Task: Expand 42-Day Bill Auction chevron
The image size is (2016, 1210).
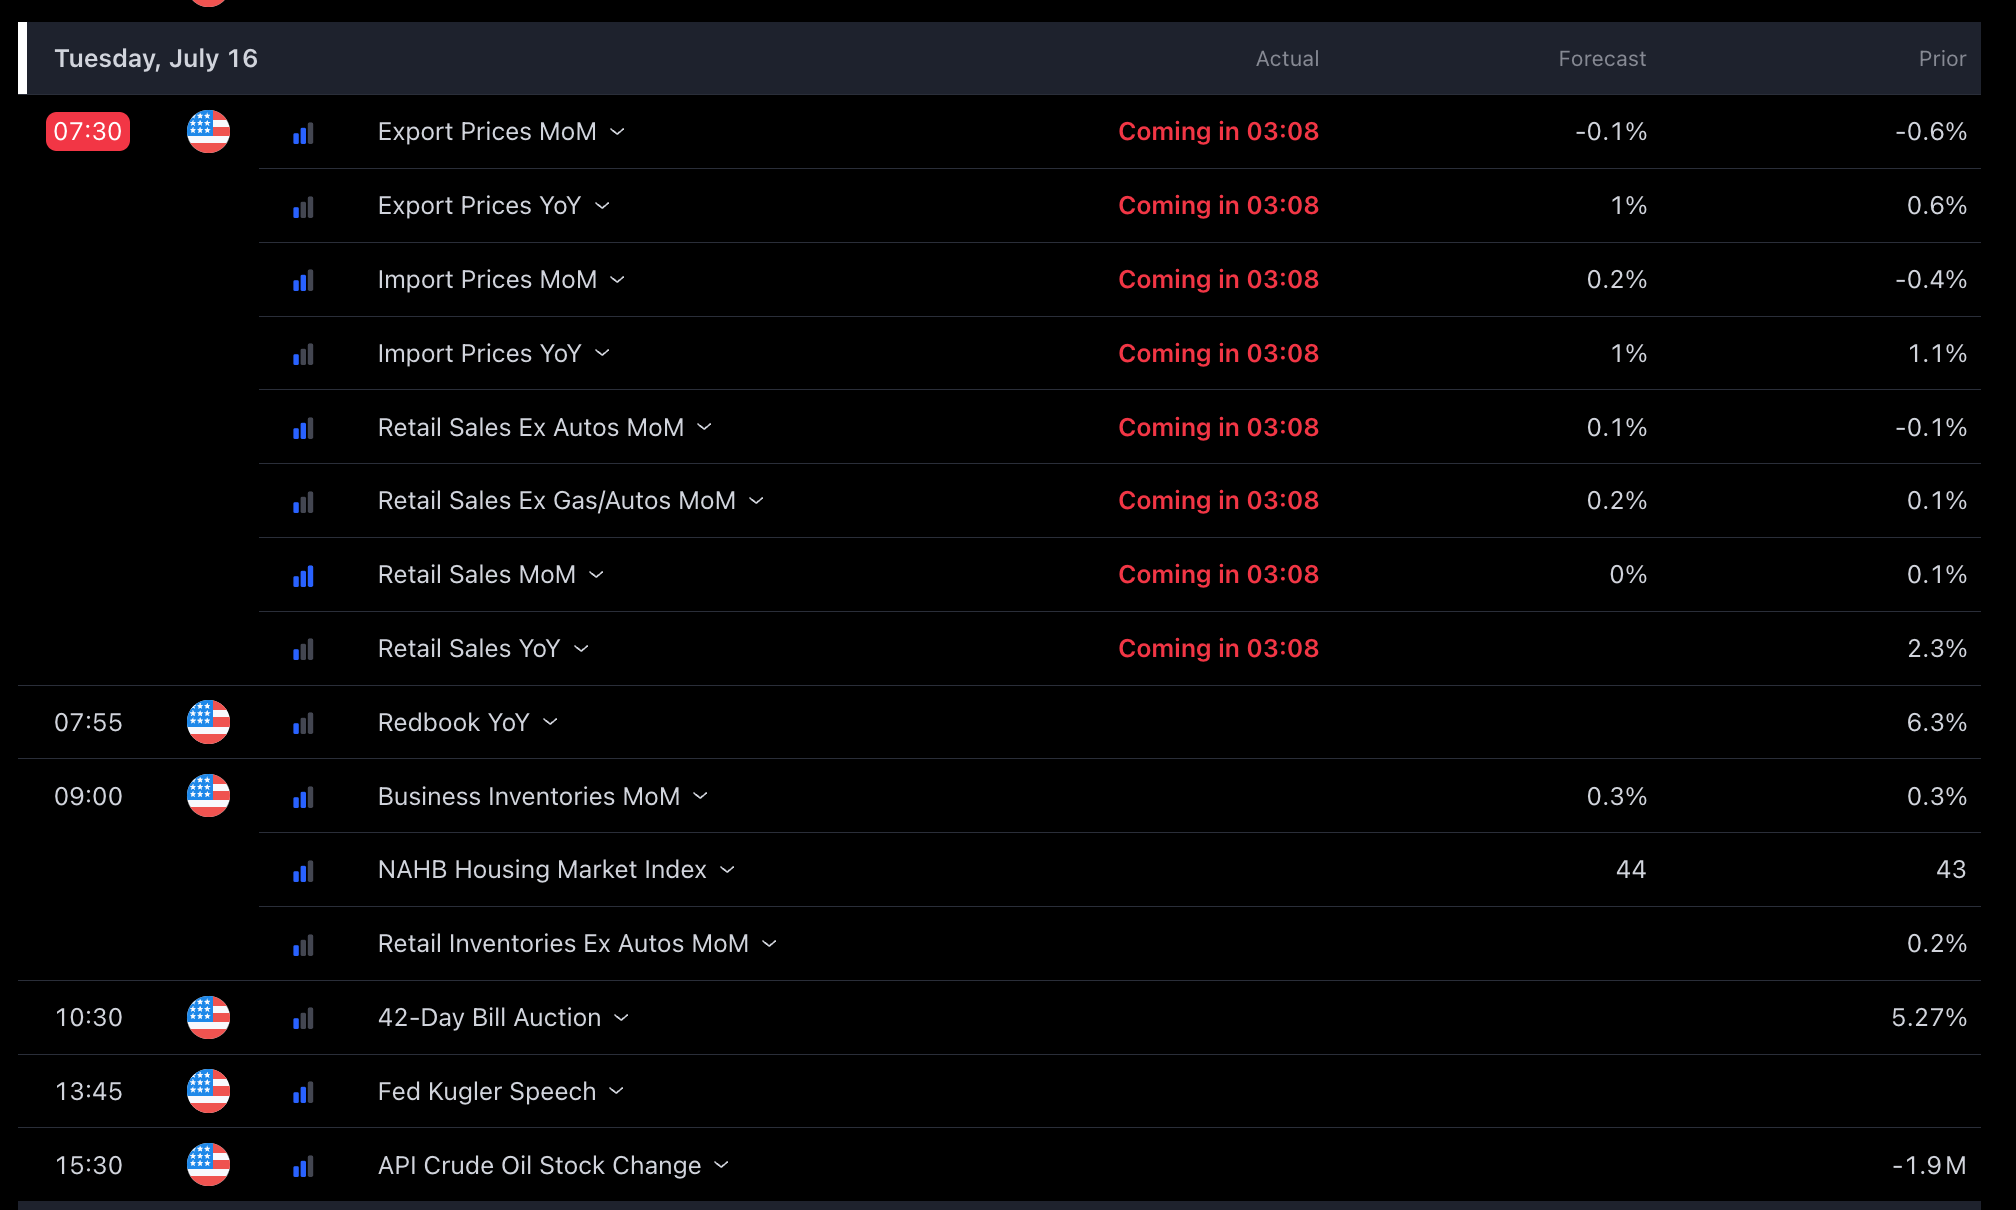Action: pyautogui.click(x=622, y=1018)
